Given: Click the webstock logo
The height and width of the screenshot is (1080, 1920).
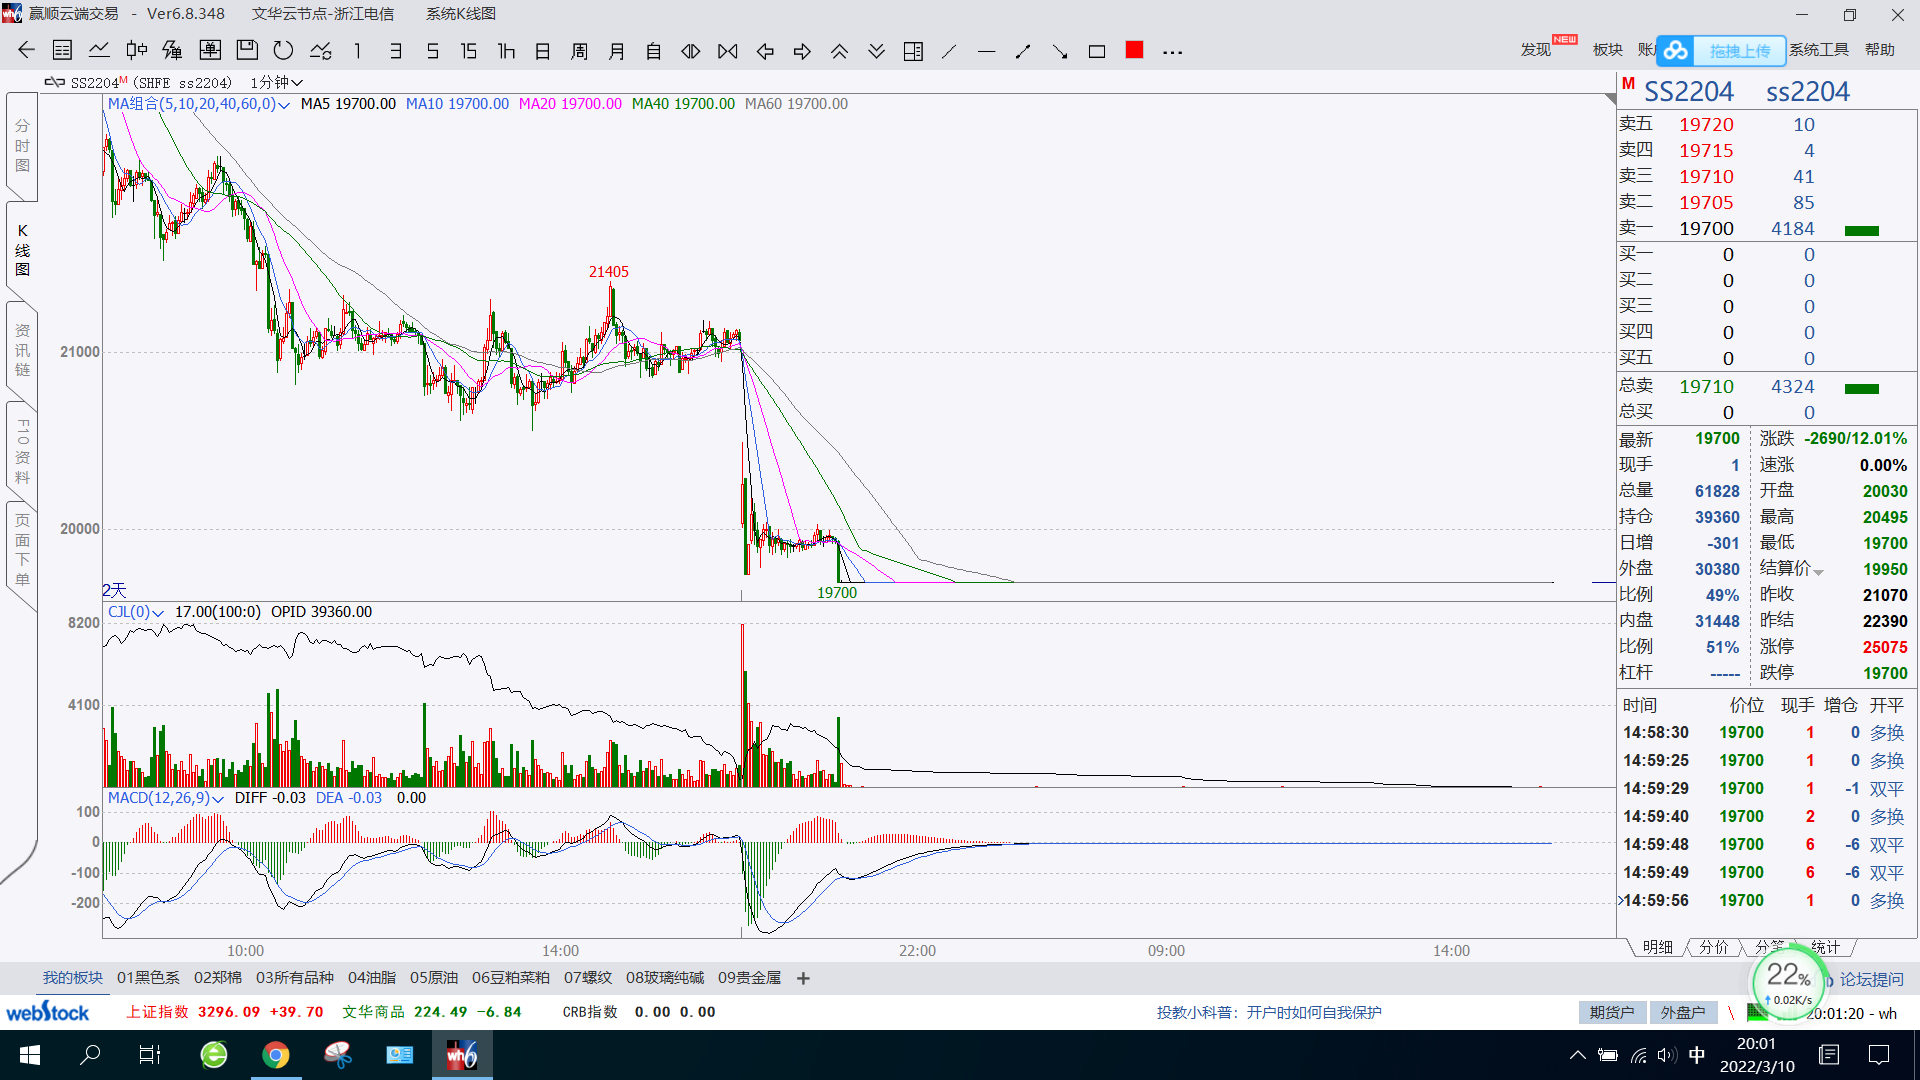Looking at the screenshot, I should point(48,1012).
